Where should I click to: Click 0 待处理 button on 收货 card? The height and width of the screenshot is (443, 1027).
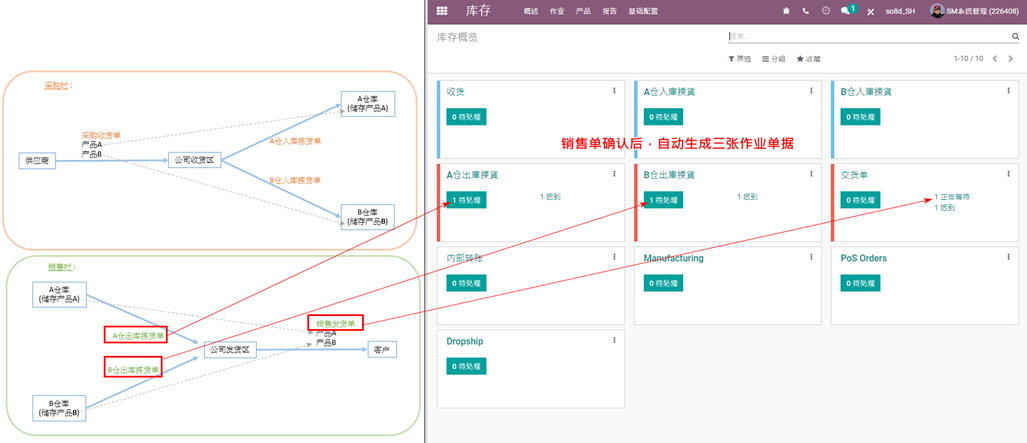[x=466, y=117]
